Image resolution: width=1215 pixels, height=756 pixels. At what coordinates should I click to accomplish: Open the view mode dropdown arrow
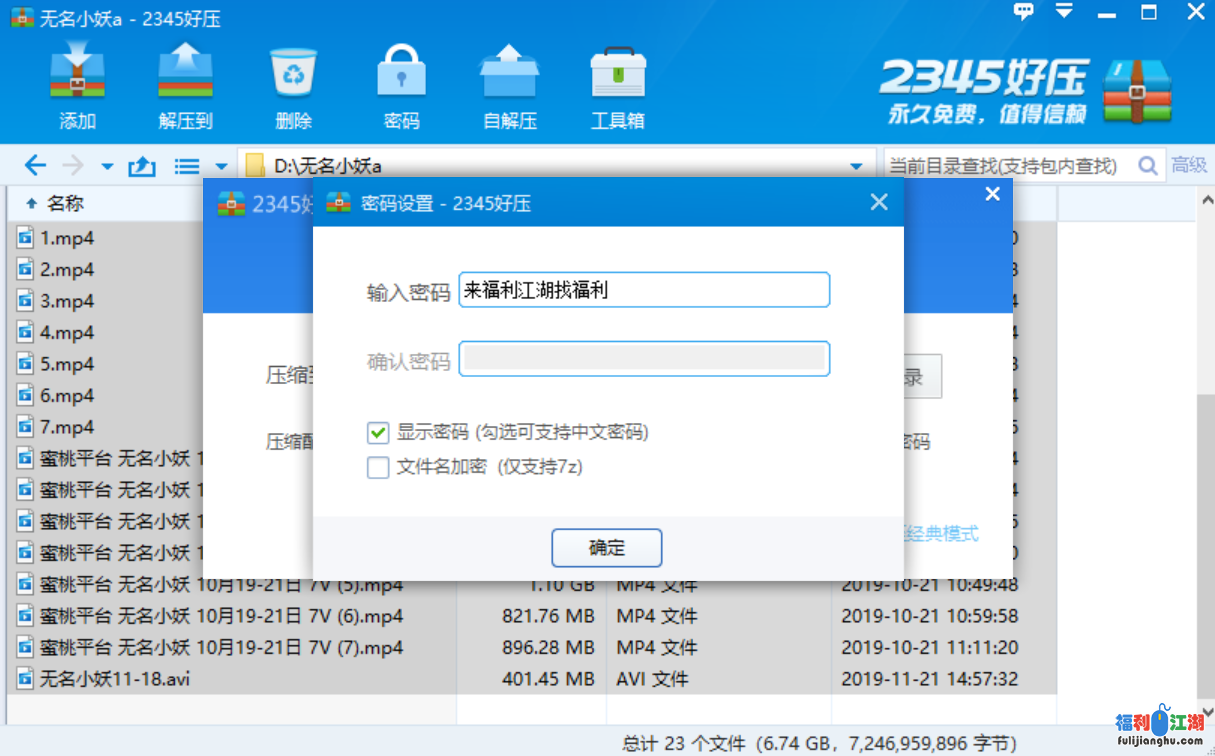pos(221,166)
